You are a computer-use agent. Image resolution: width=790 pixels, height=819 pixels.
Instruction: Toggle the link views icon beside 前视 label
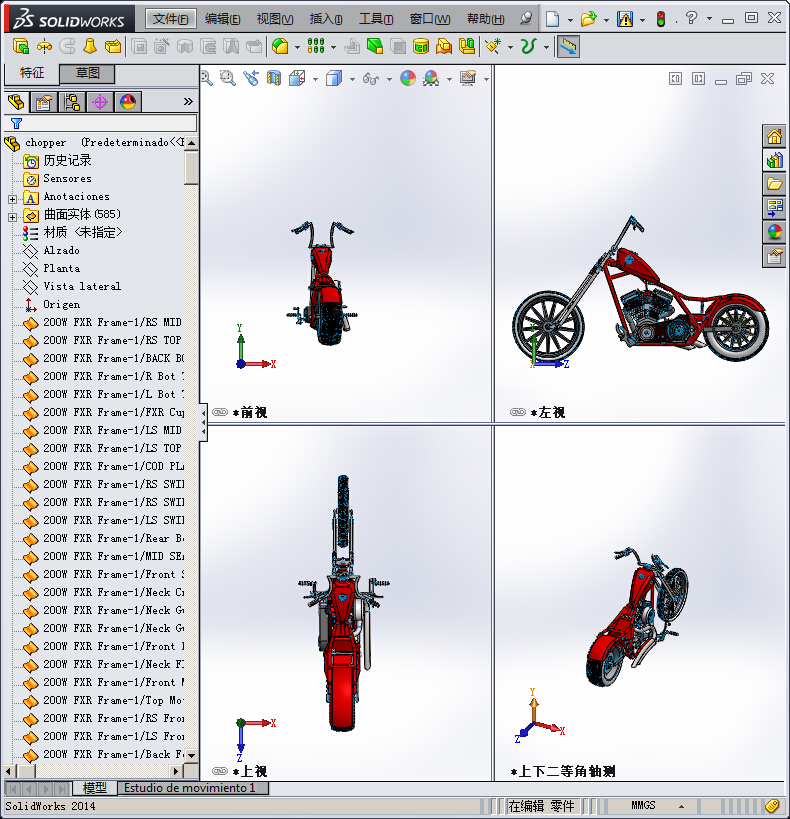(220, 412)
